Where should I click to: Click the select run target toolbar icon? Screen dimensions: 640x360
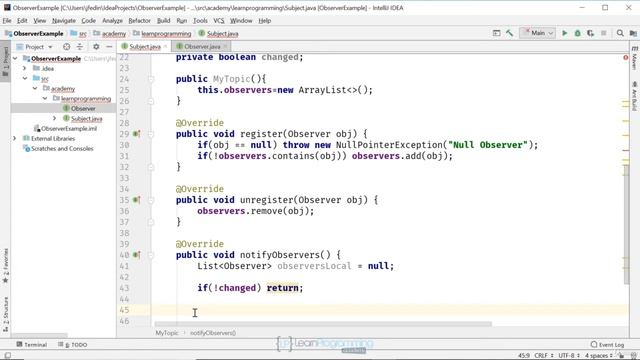coord(496,33)
